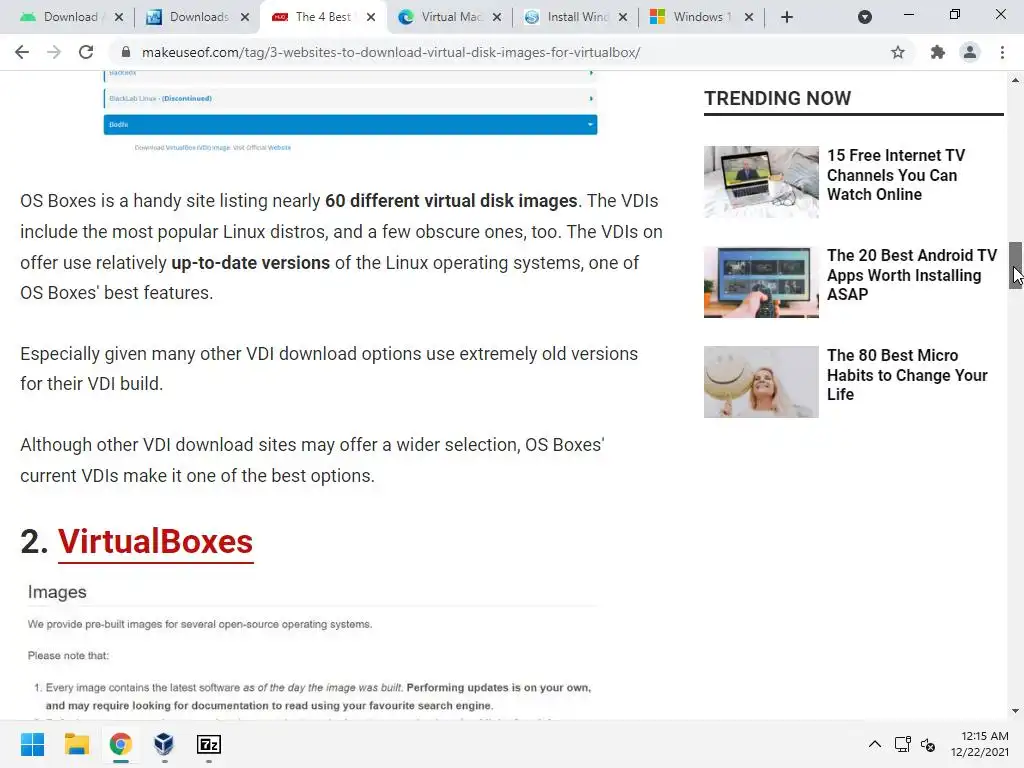Show hidden system tray icons

[x=874, y=744]
